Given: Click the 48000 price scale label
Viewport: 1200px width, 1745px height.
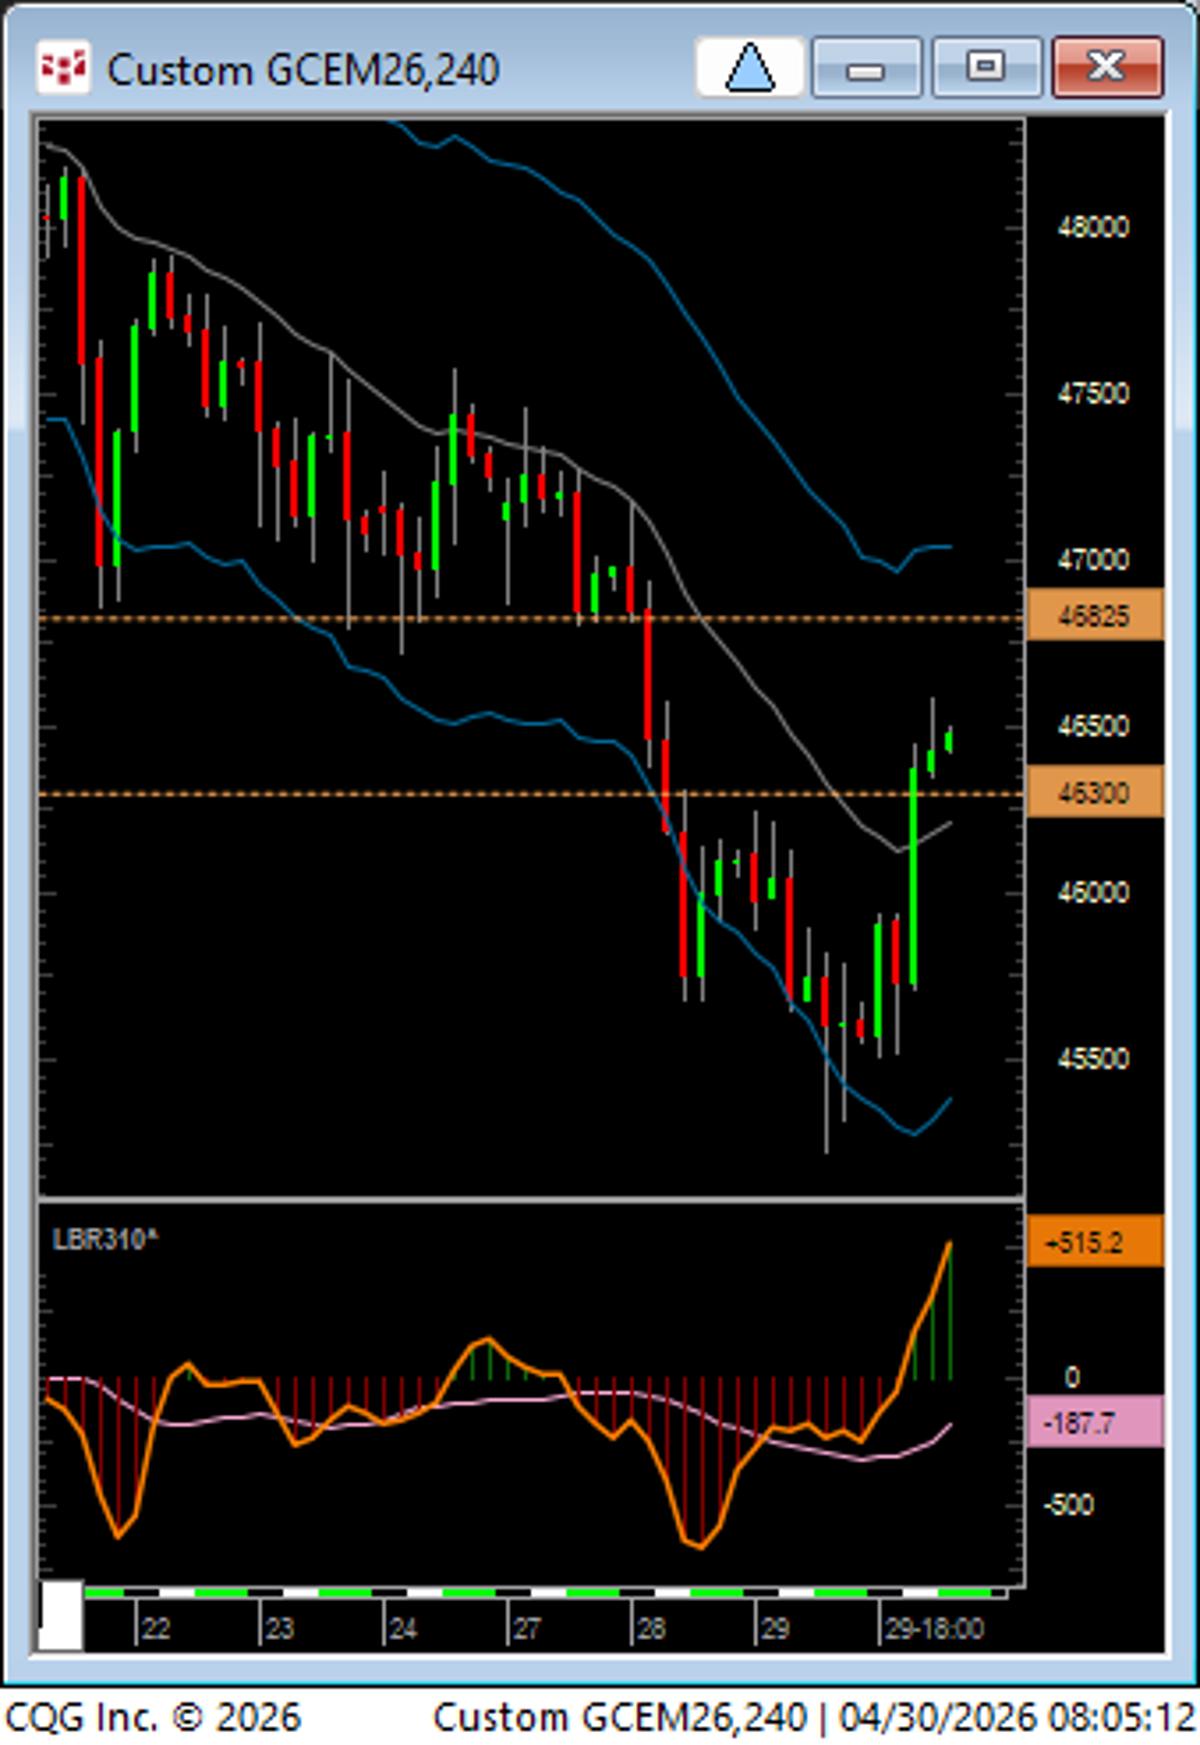Looking at the screenshot, I should (x=1093, y=227).
